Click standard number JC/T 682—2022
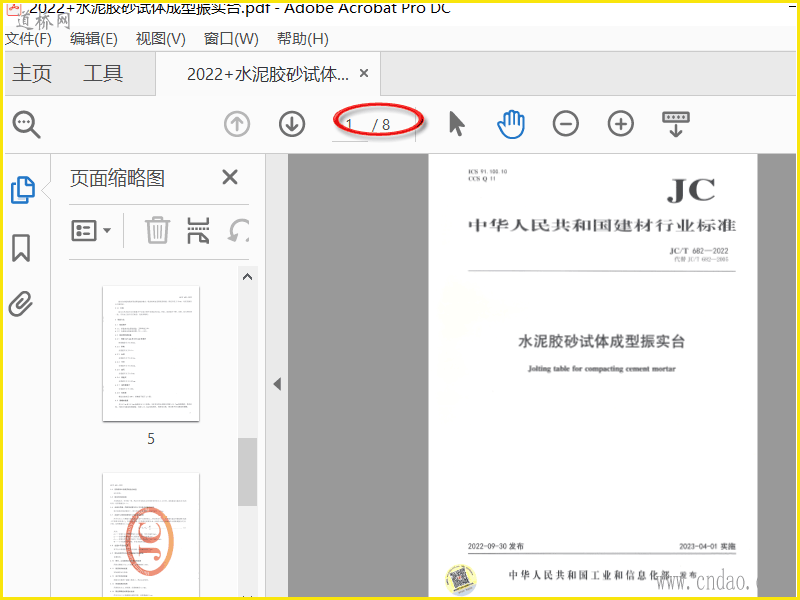800x600 pixels. 699,251
